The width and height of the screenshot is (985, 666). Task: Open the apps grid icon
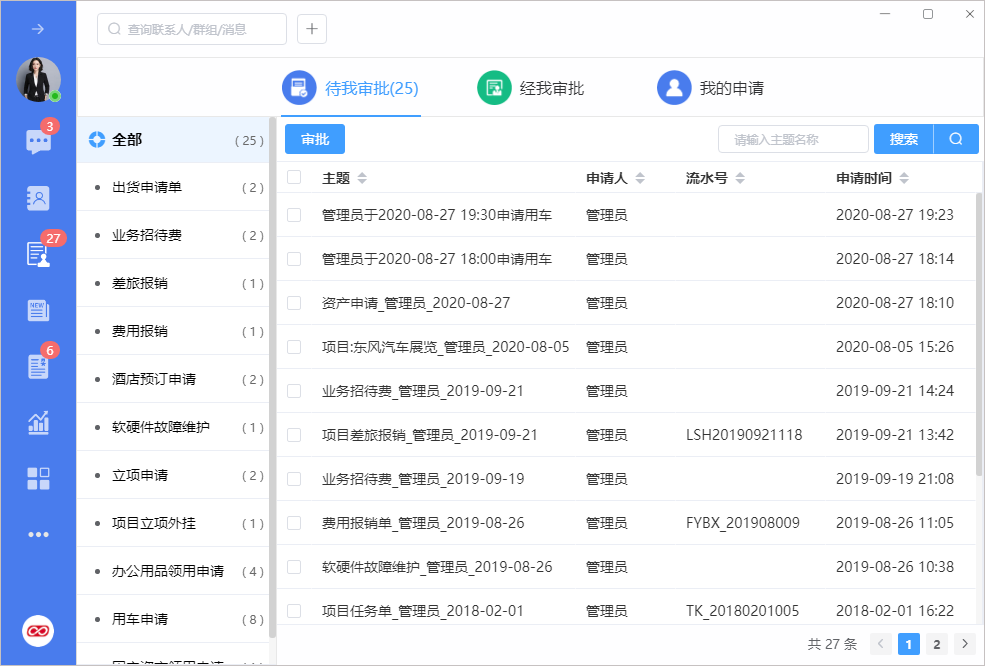[38, 478]
